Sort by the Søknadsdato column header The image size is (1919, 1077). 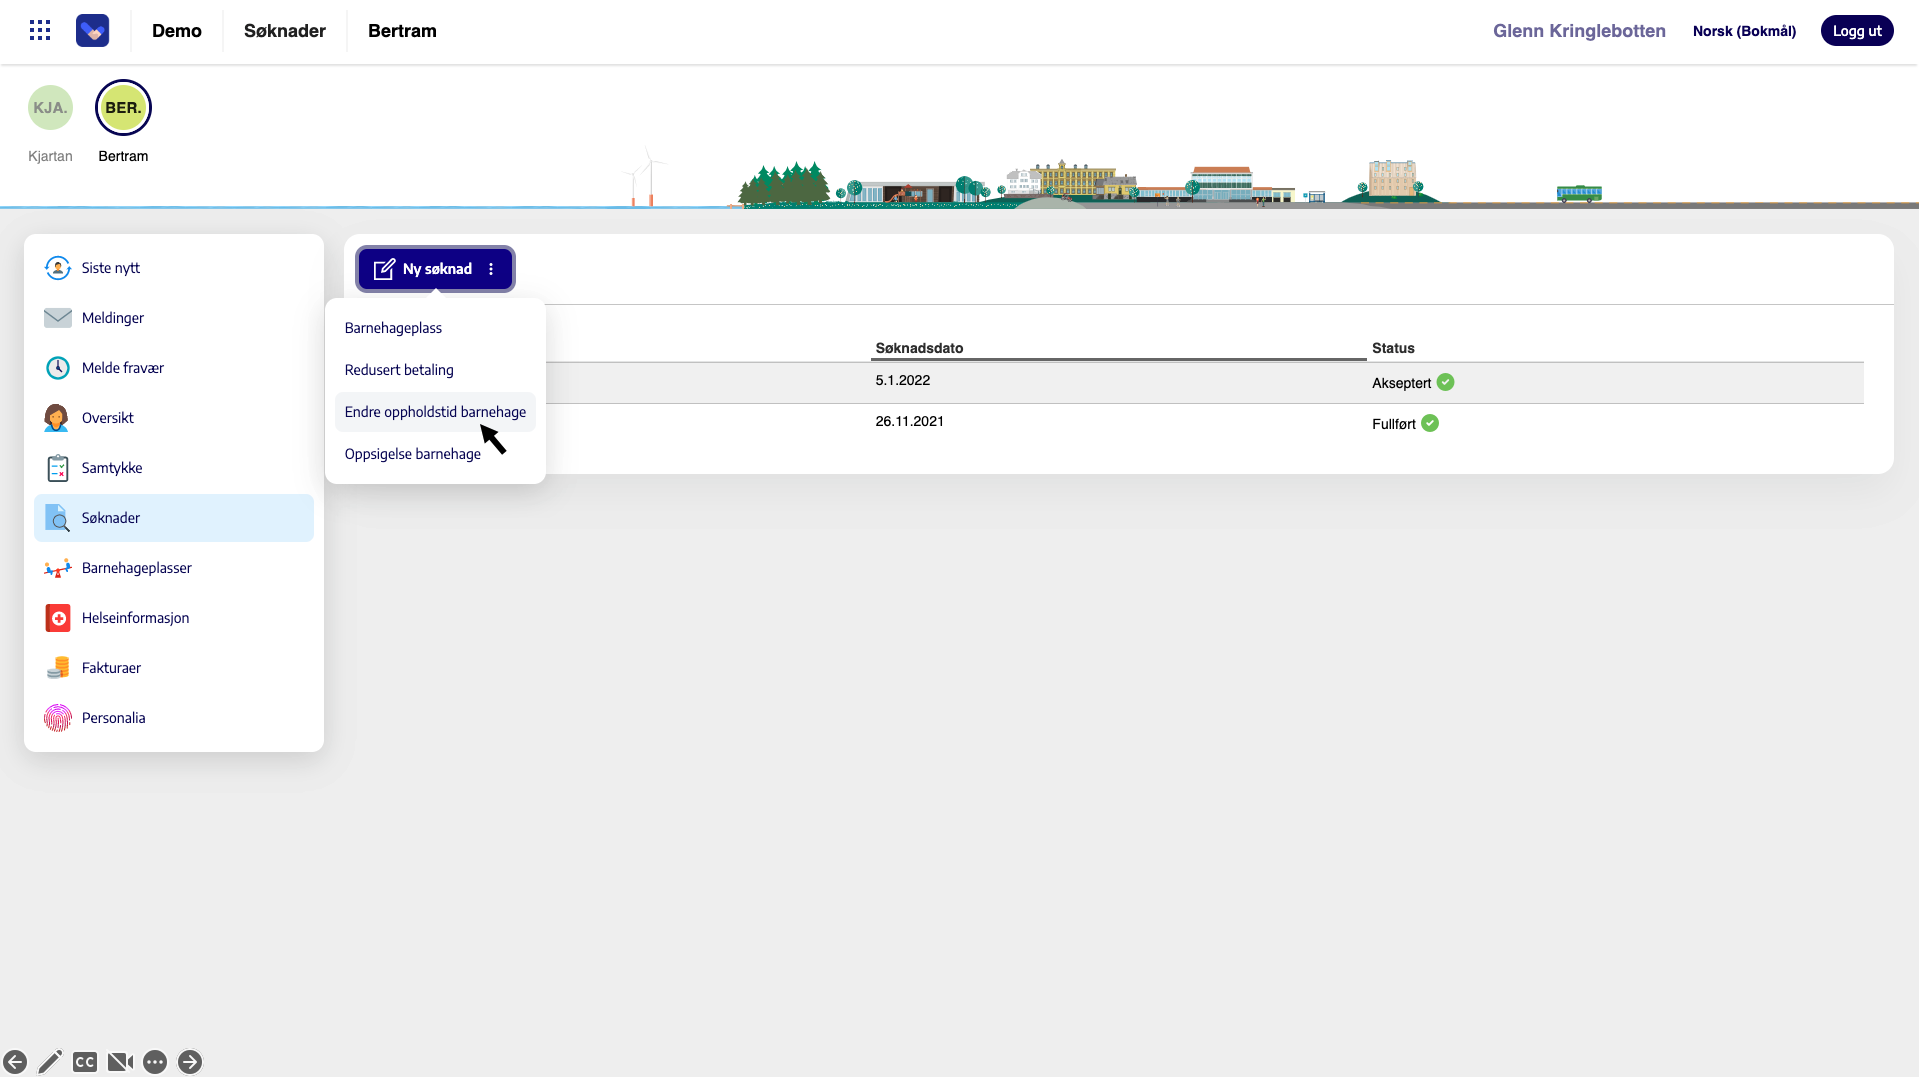tap(919, 348)
